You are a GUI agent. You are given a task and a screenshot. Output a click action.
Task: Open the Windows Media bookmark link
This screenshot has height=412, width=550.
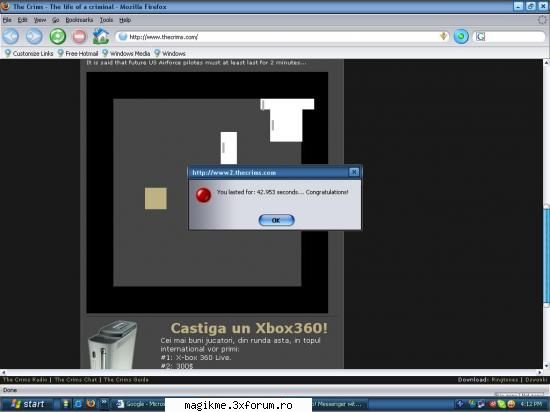(x=126, y=53)
